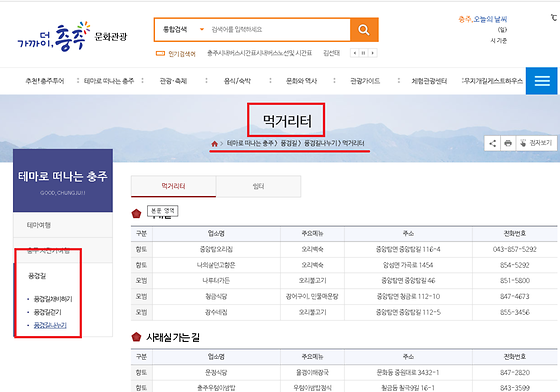Click phone number 847-2820

515,372
